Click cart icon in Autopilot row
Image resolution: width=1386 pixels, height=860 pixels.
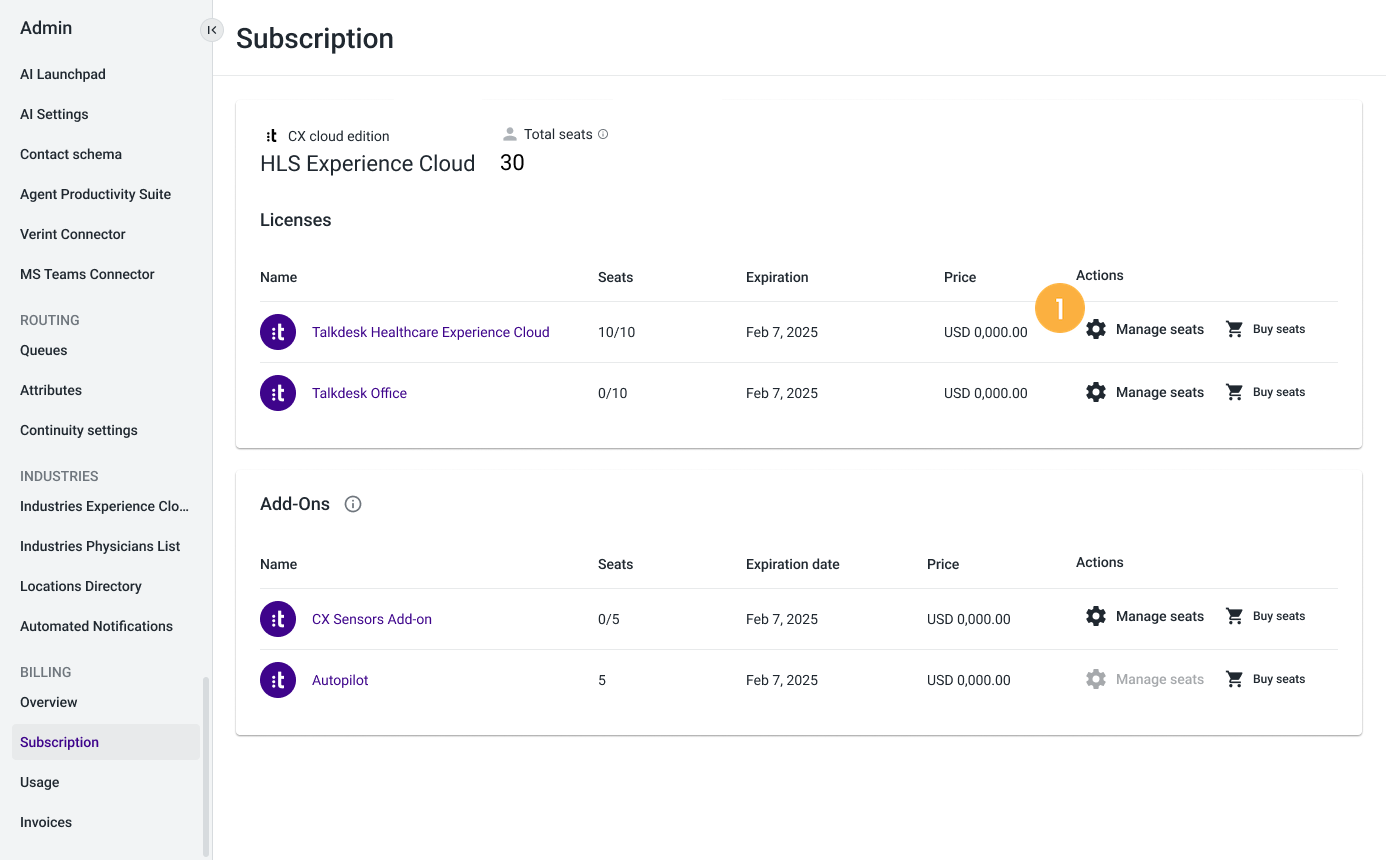1235,679
